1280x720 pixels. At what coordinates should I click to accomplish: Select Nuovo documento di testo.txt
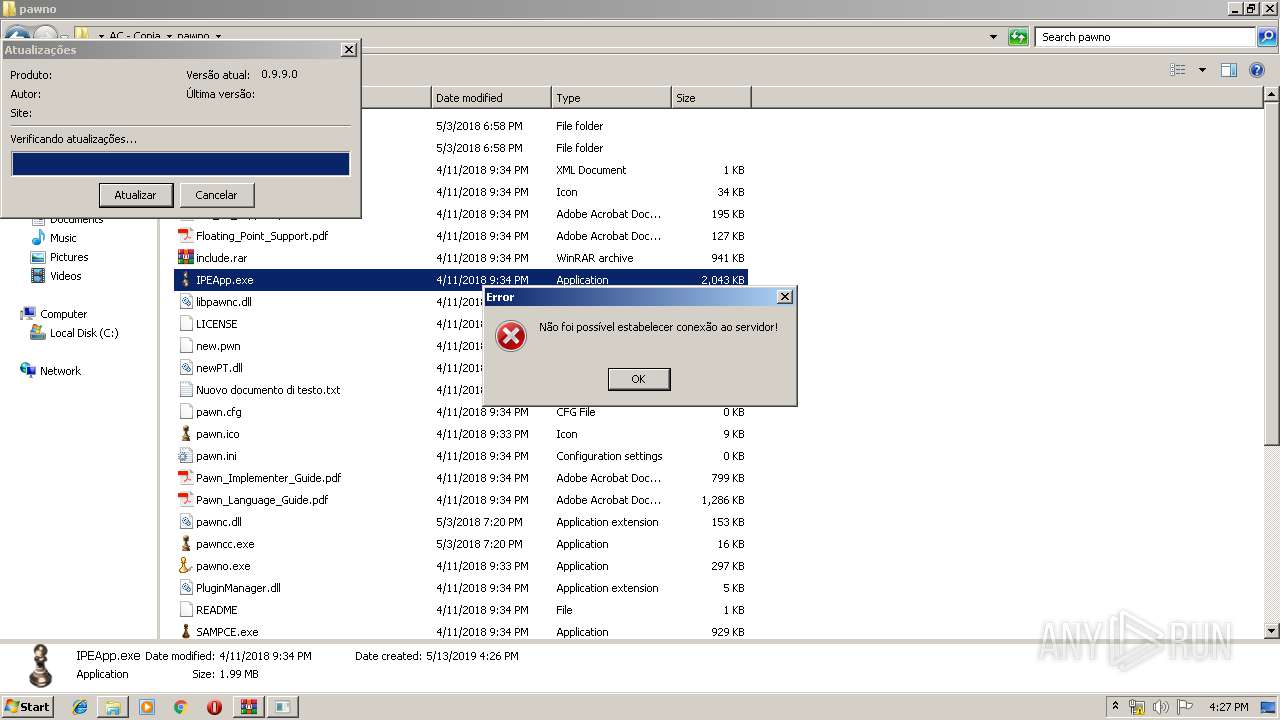coord(267,390)
